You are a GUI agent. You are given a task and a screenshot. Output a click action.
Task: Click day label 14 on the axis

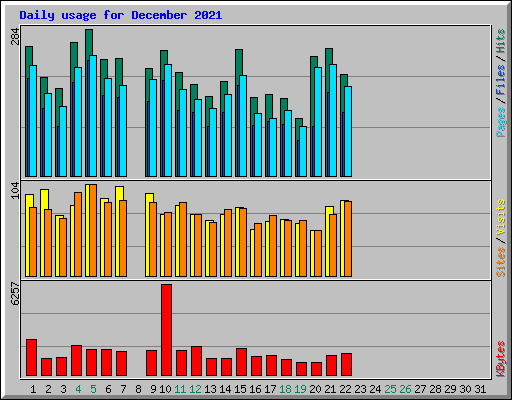pos(225,389)
